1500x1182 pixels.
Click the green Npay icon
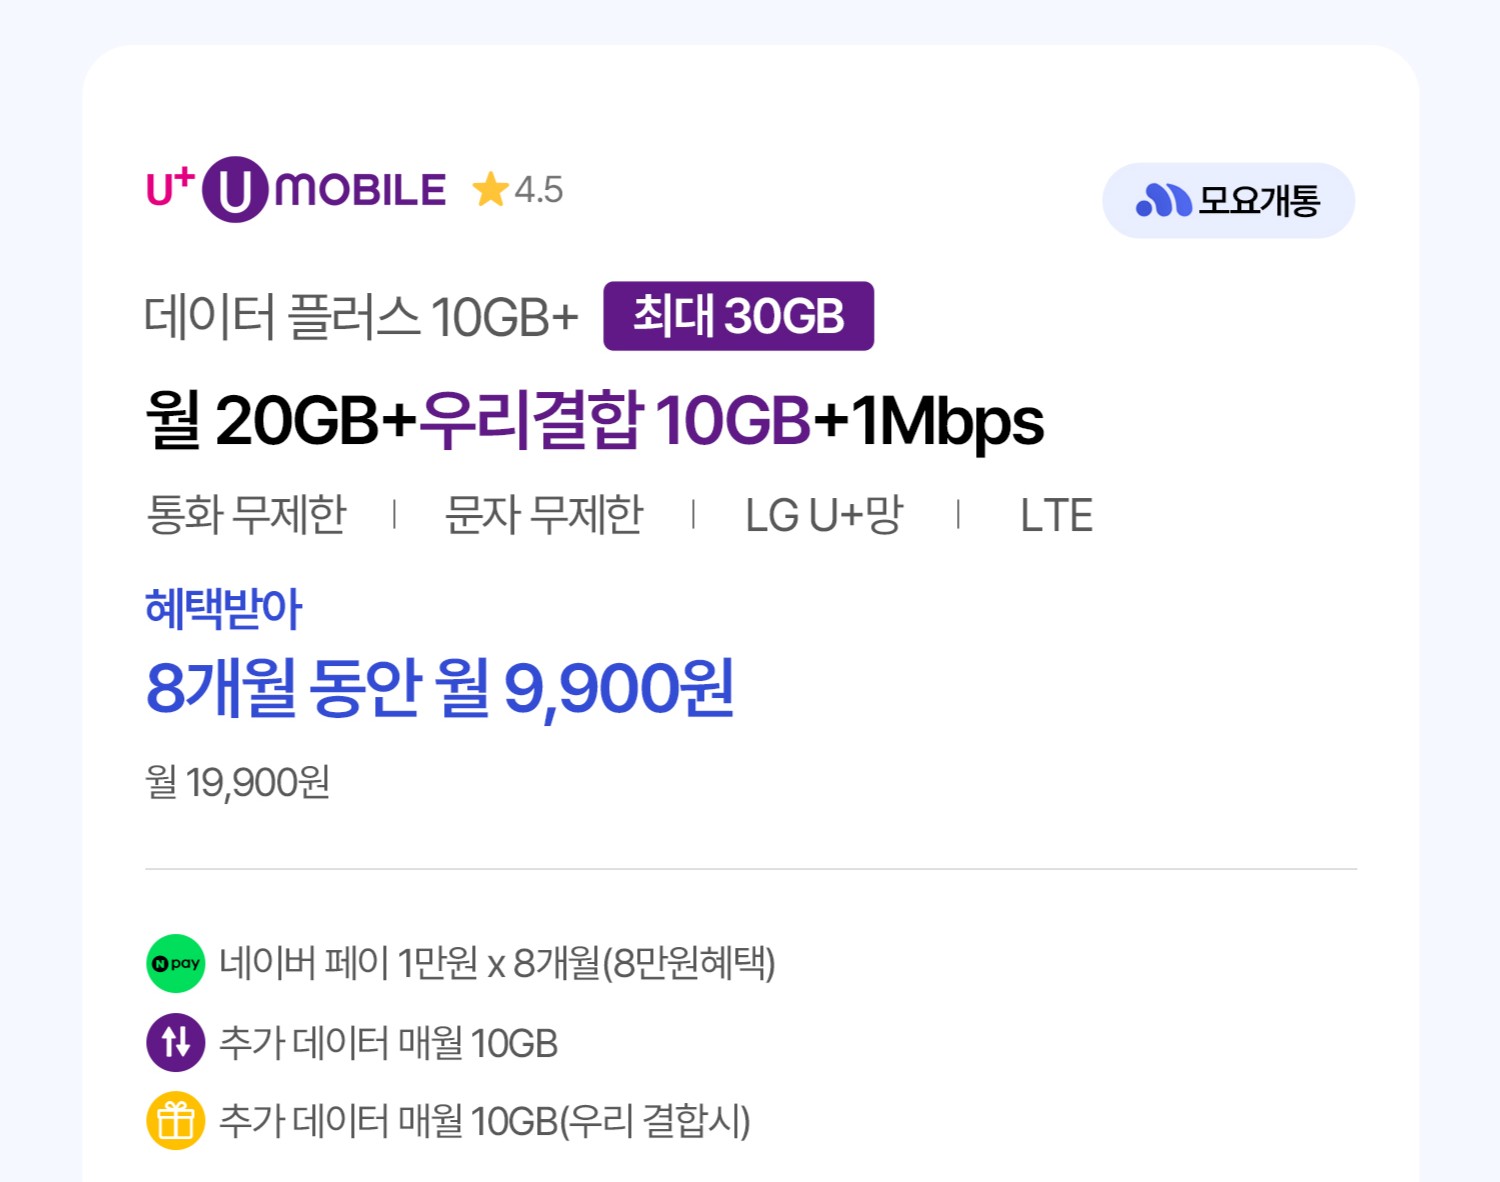point(176,963)
